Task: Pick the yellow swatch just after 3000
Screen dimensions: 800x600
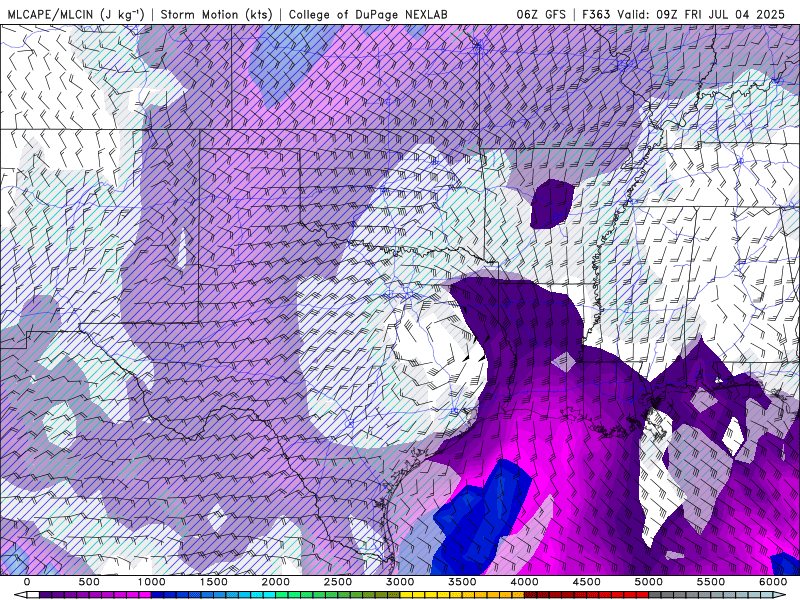Action: [406, 594]
